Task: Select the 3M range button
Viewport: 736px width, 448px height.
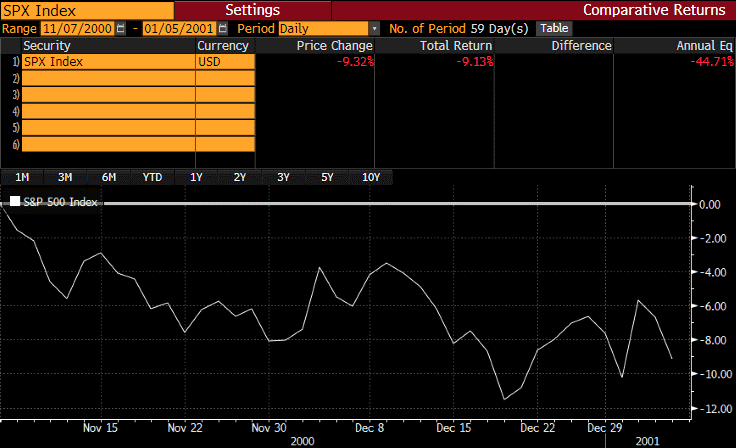Action: (65, 177)
